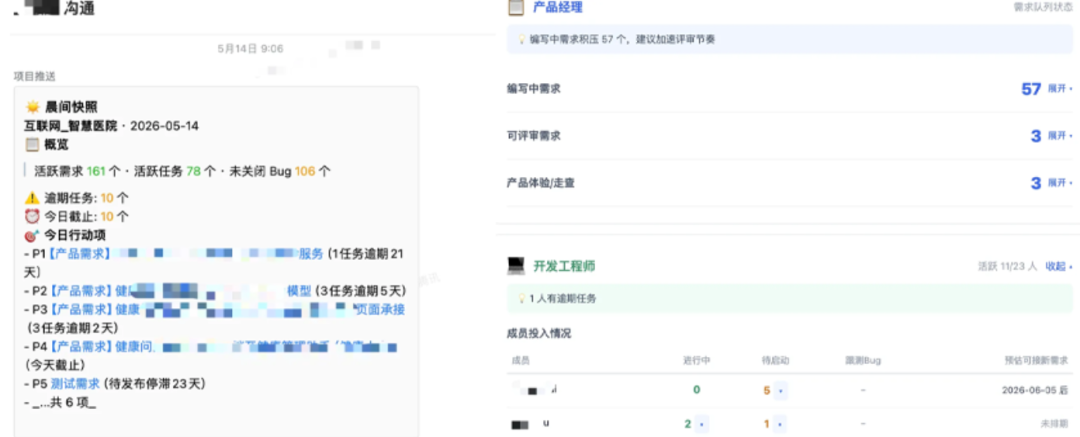1080x437 pixels.
Task: Expand the 可评审需求 row with 展开
Action: (x=1060, y=136)
